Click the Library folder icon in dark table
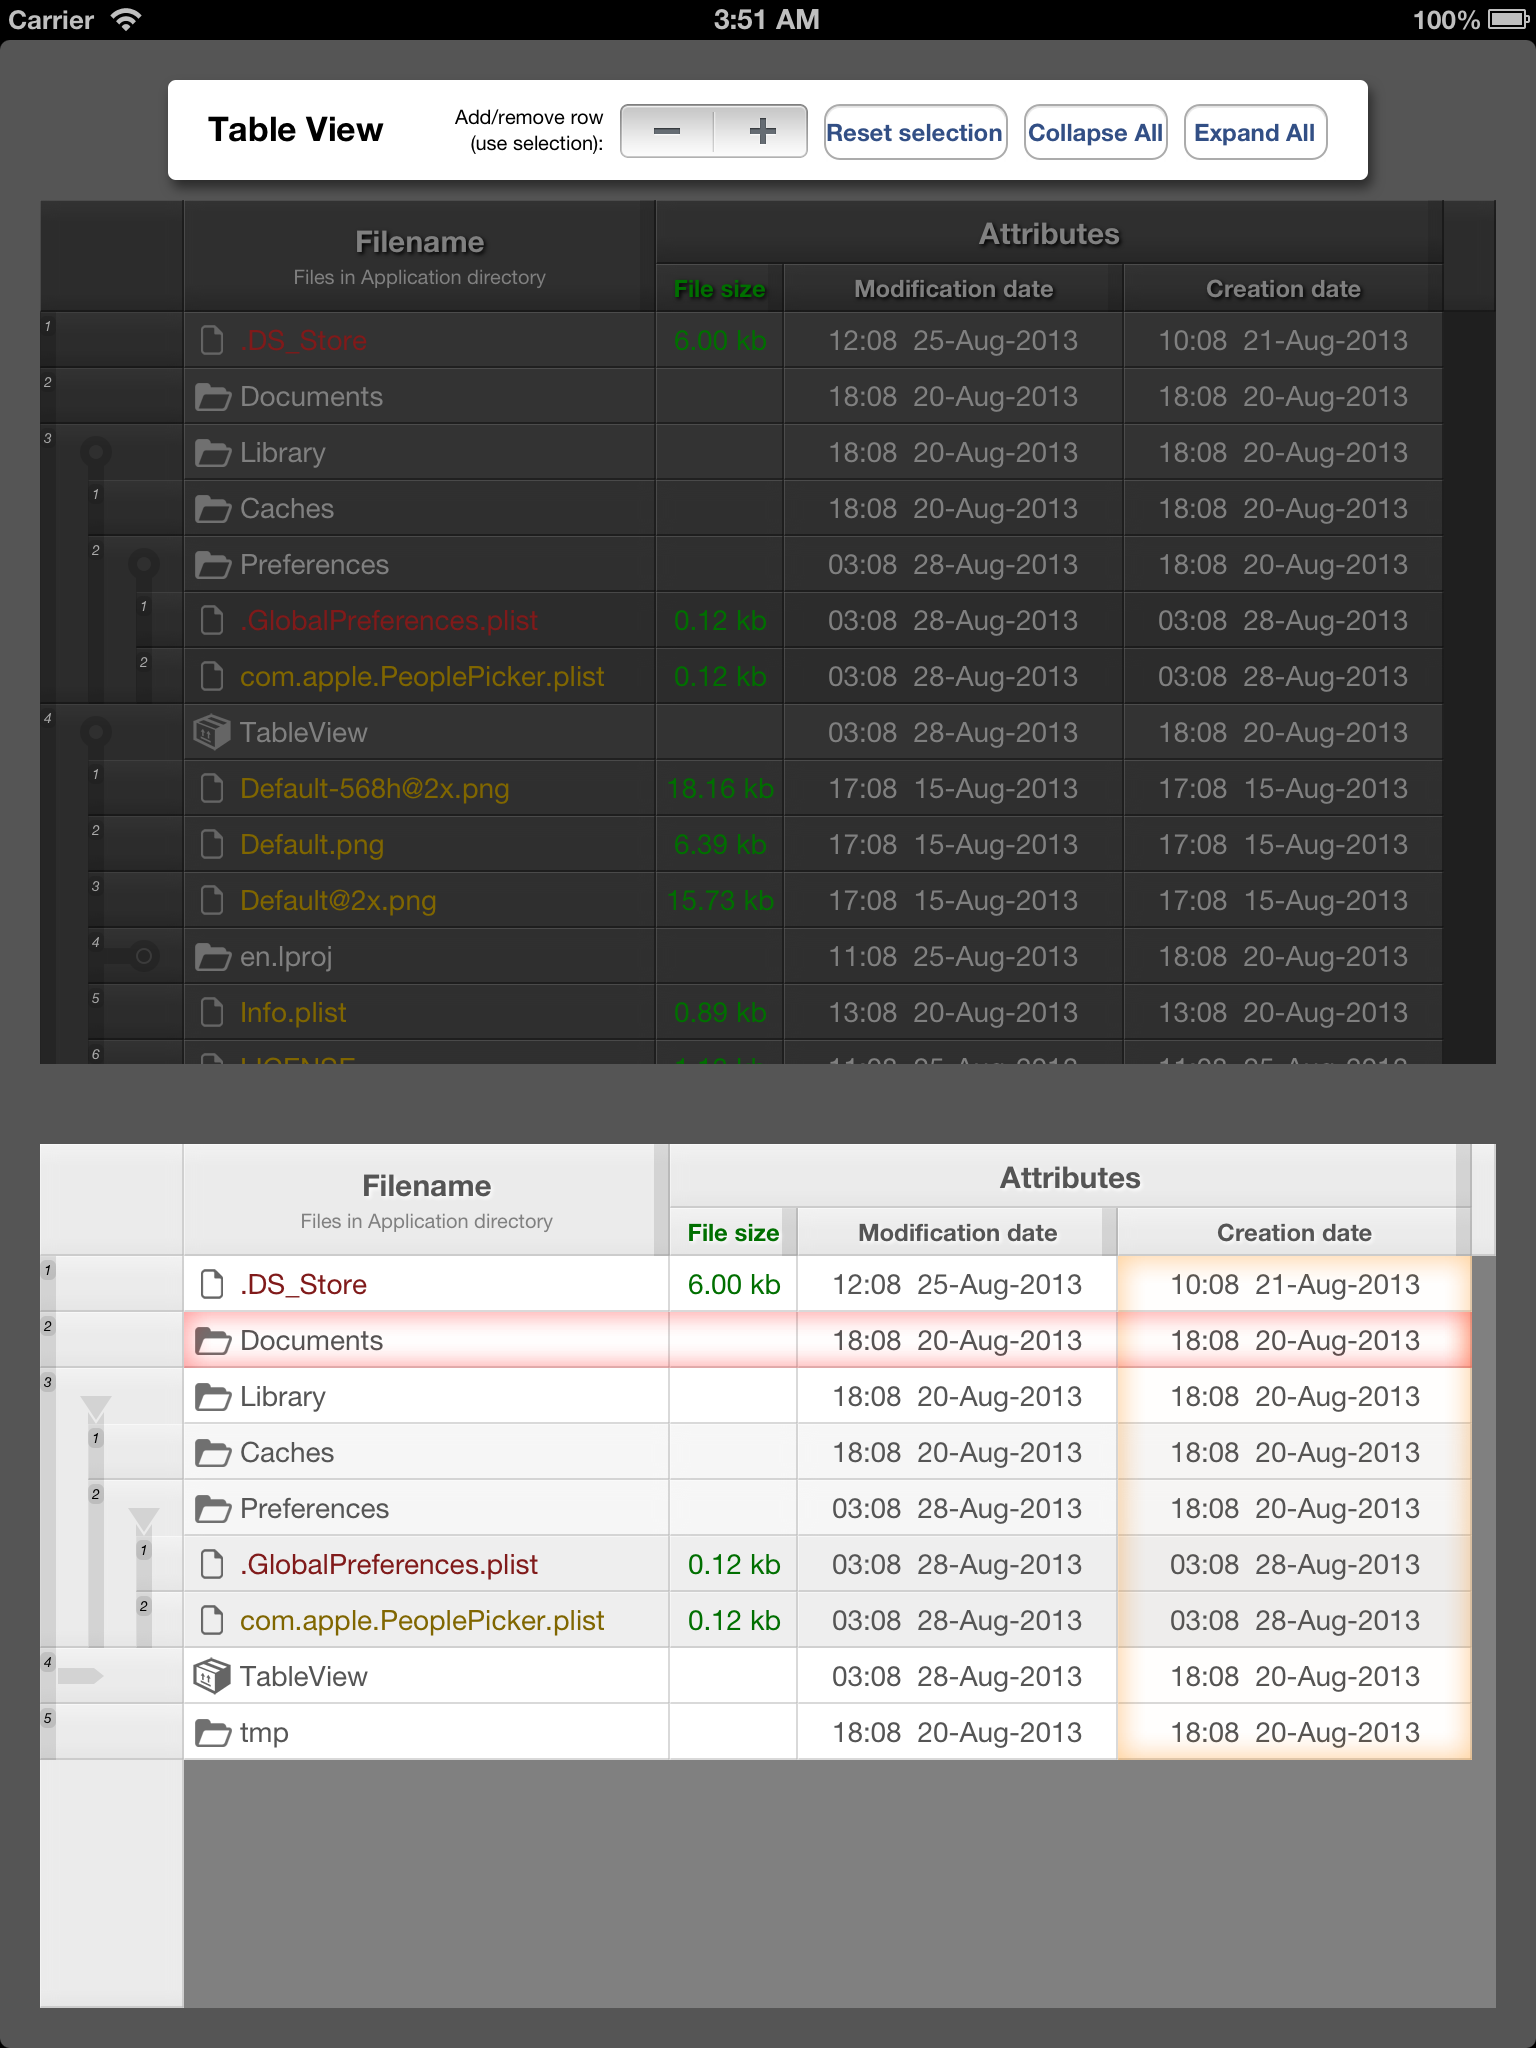This screenshot has height=2048, width=1536. click(x=212, y=453)
